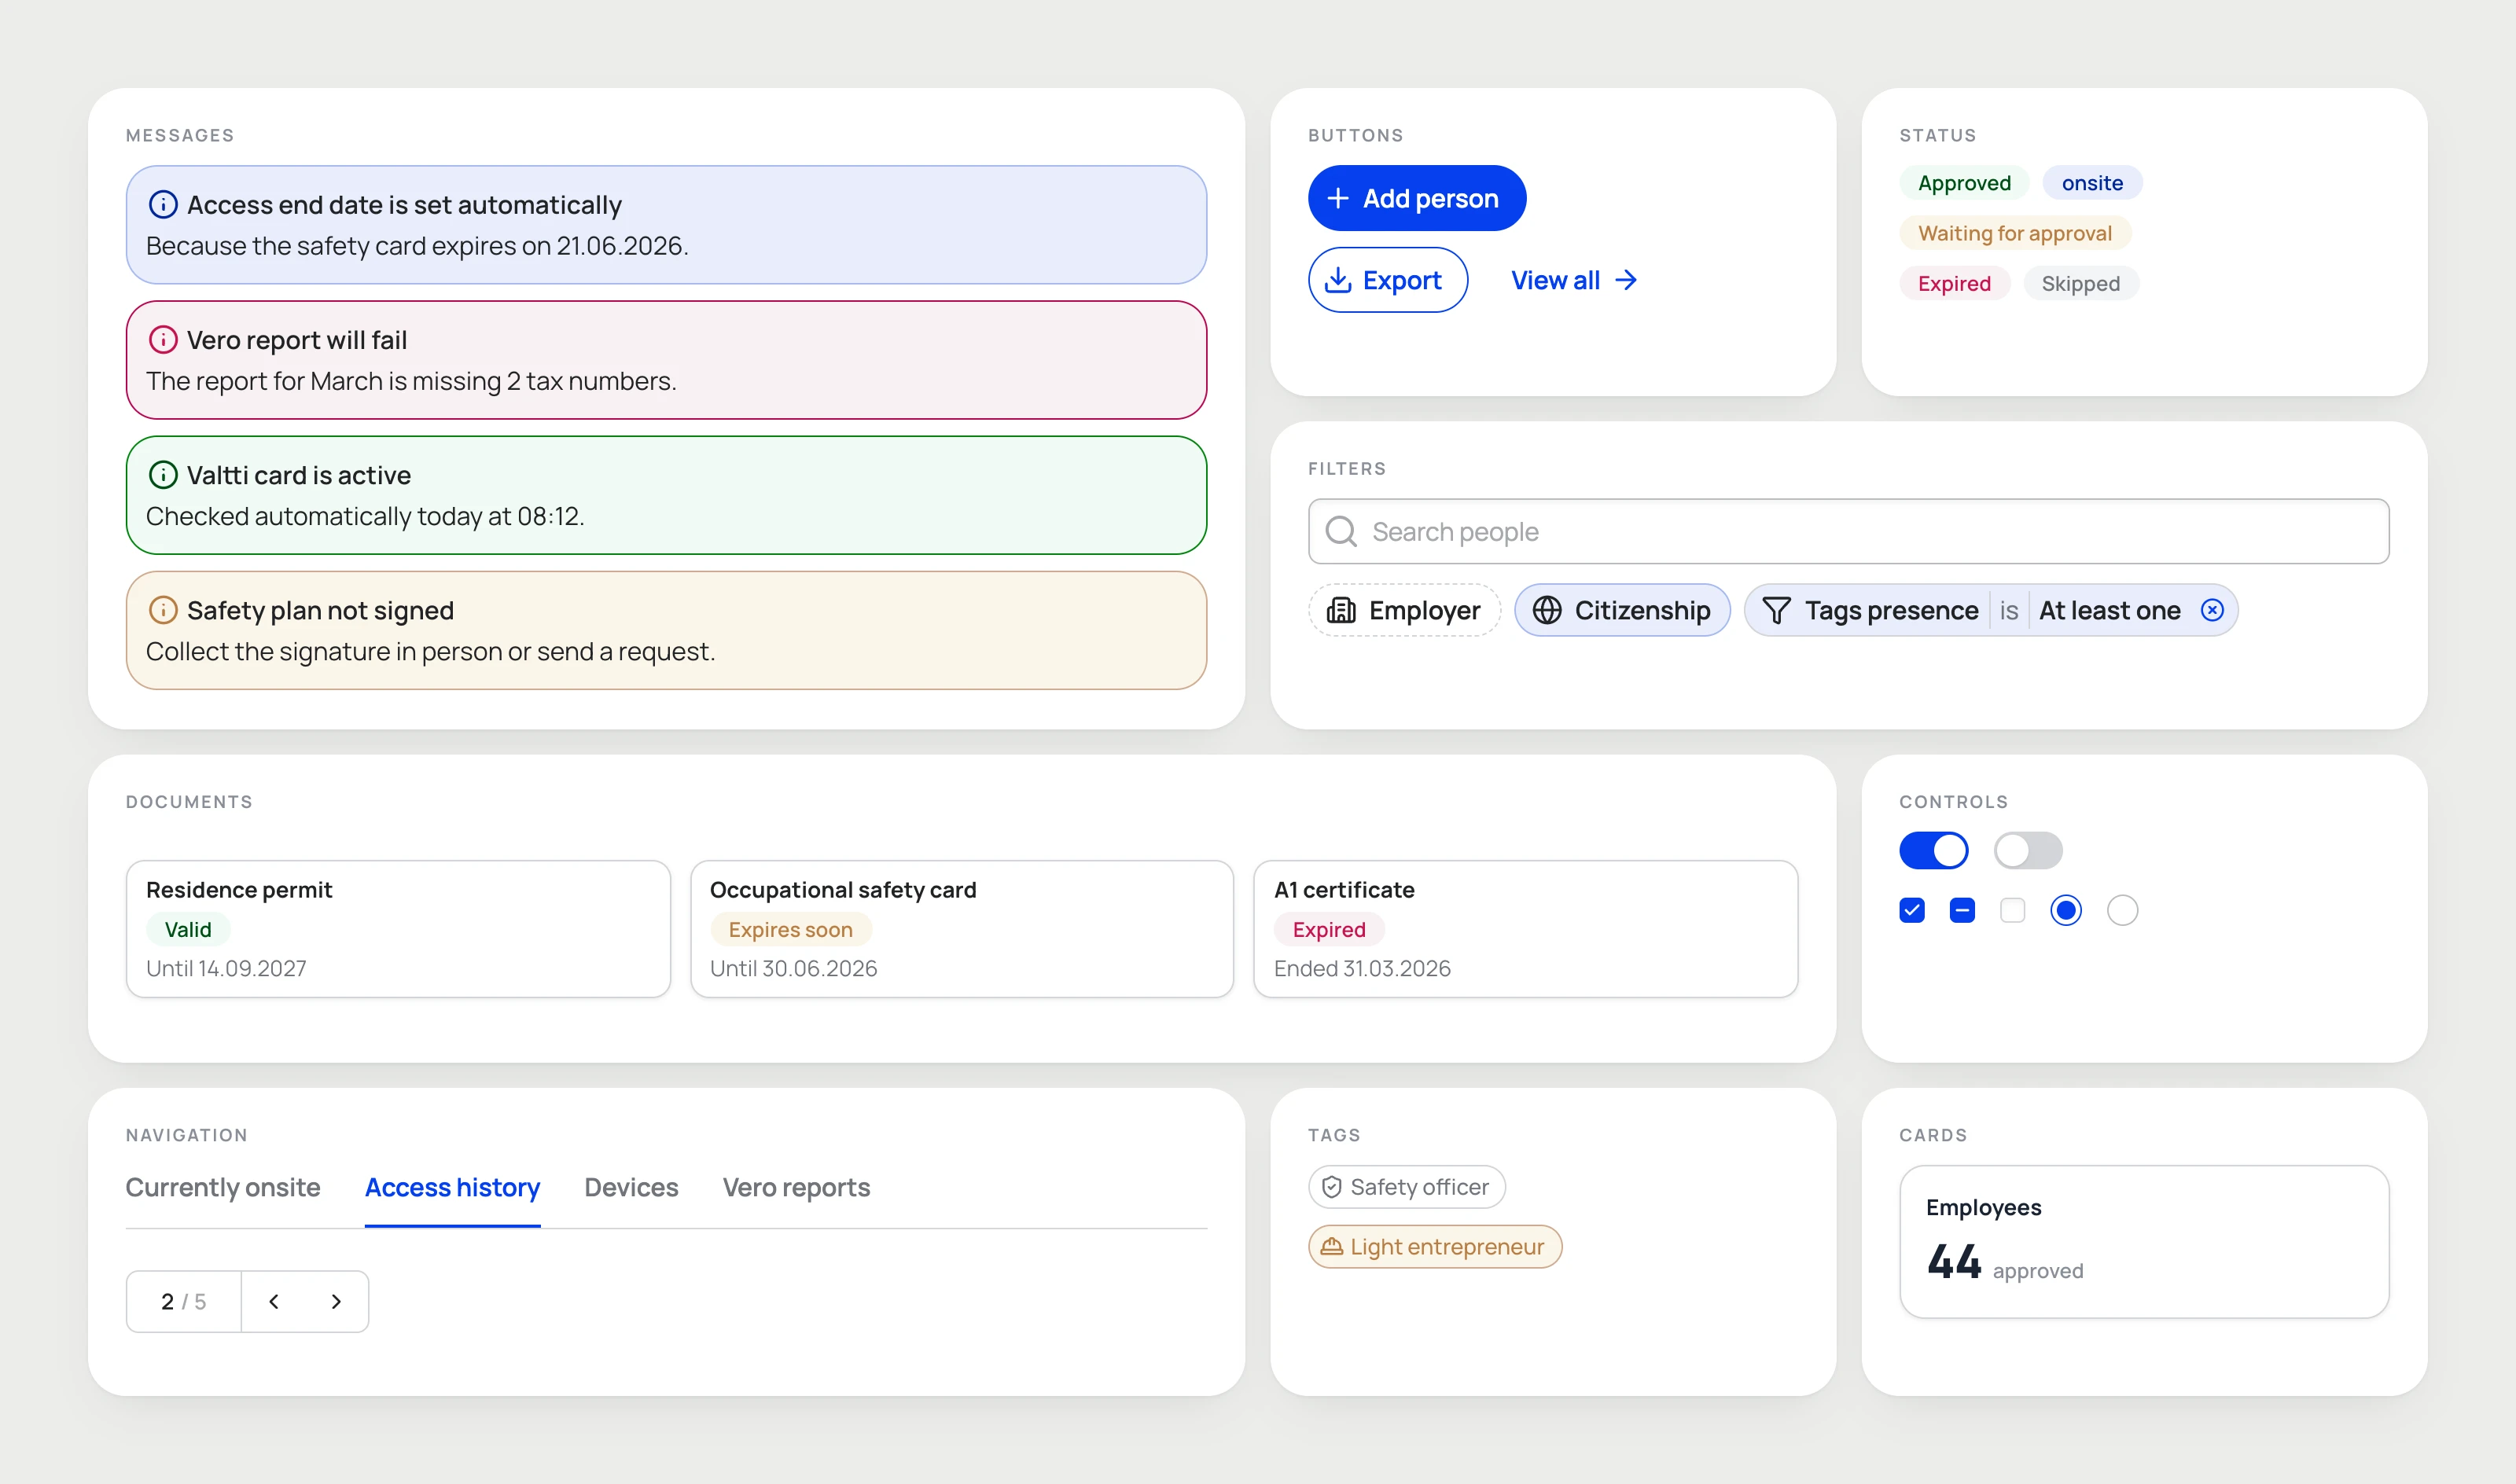This screenshot has width=2516, height=1484.
Task: Click the Light entrepreneur tag
Action: tap(1435, 1247)
